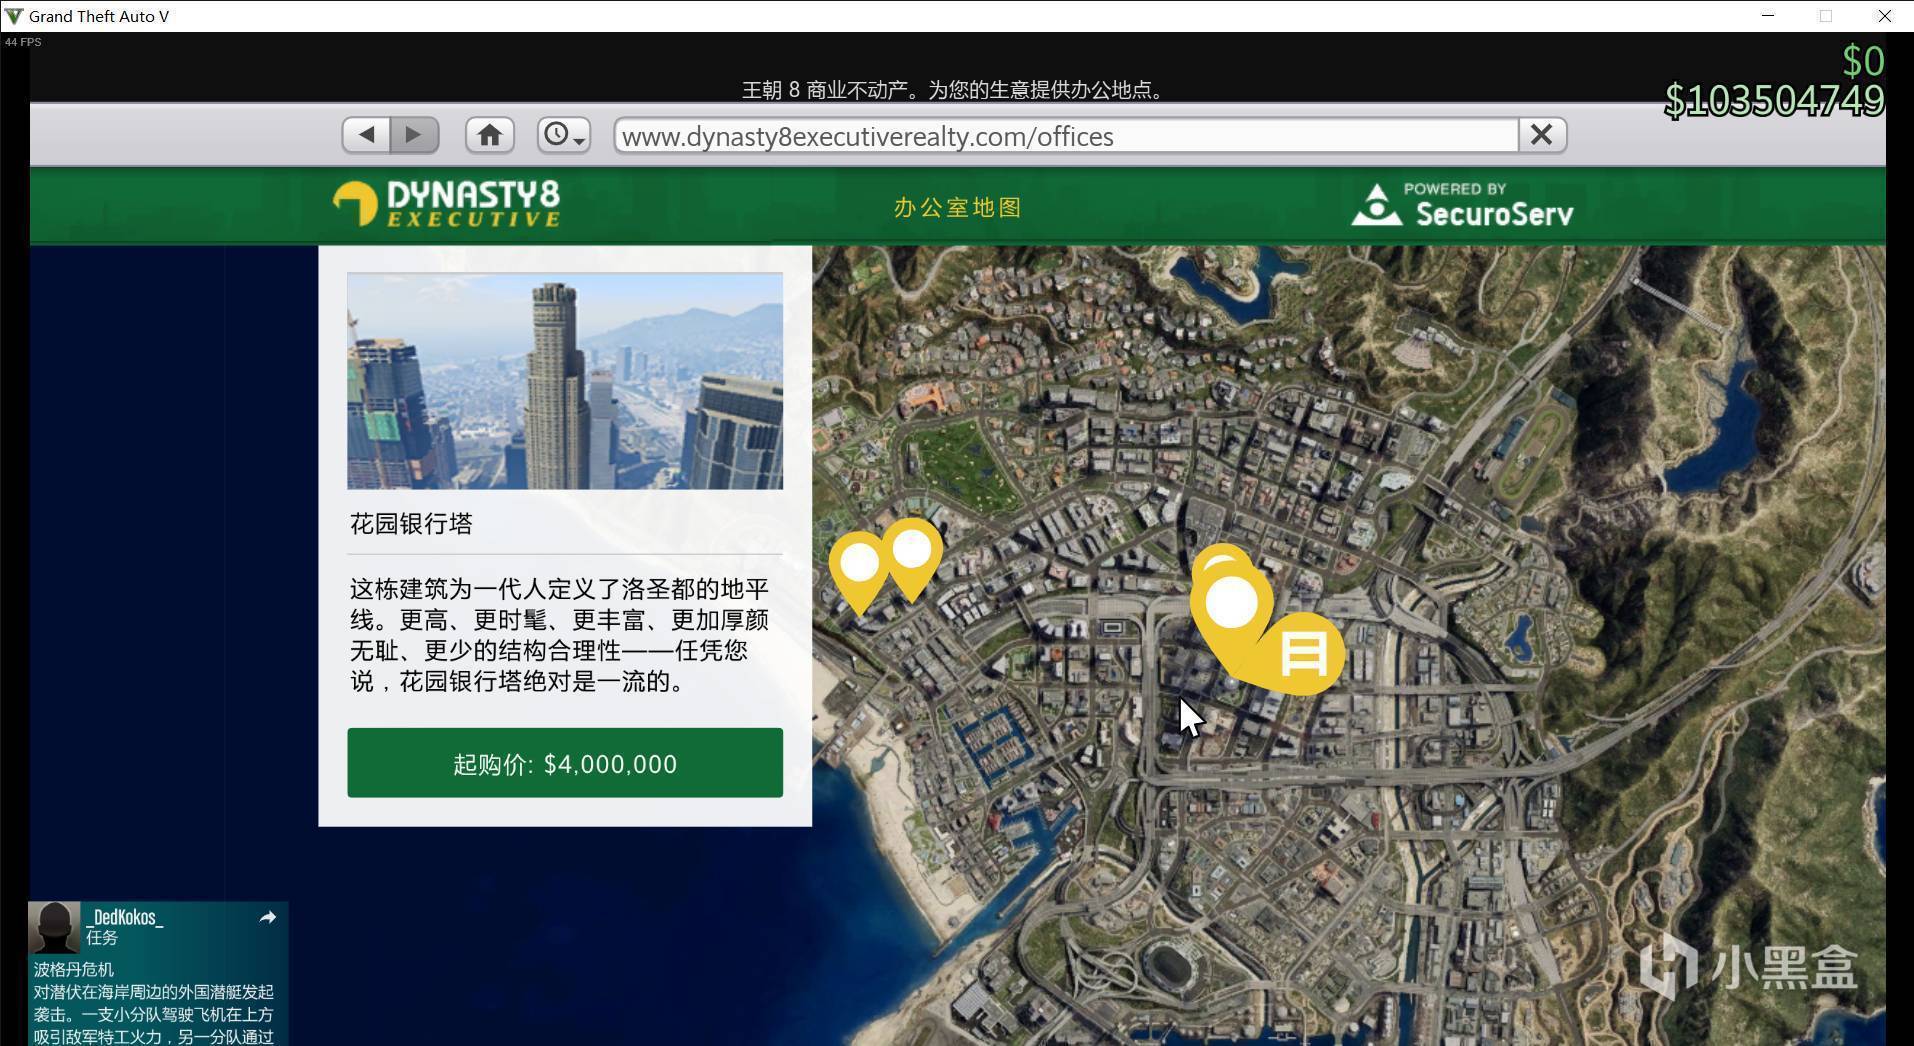1914x1046 pixels.
Task: Click the share arrow on _DedKokos_ notification
Action: 268,917
